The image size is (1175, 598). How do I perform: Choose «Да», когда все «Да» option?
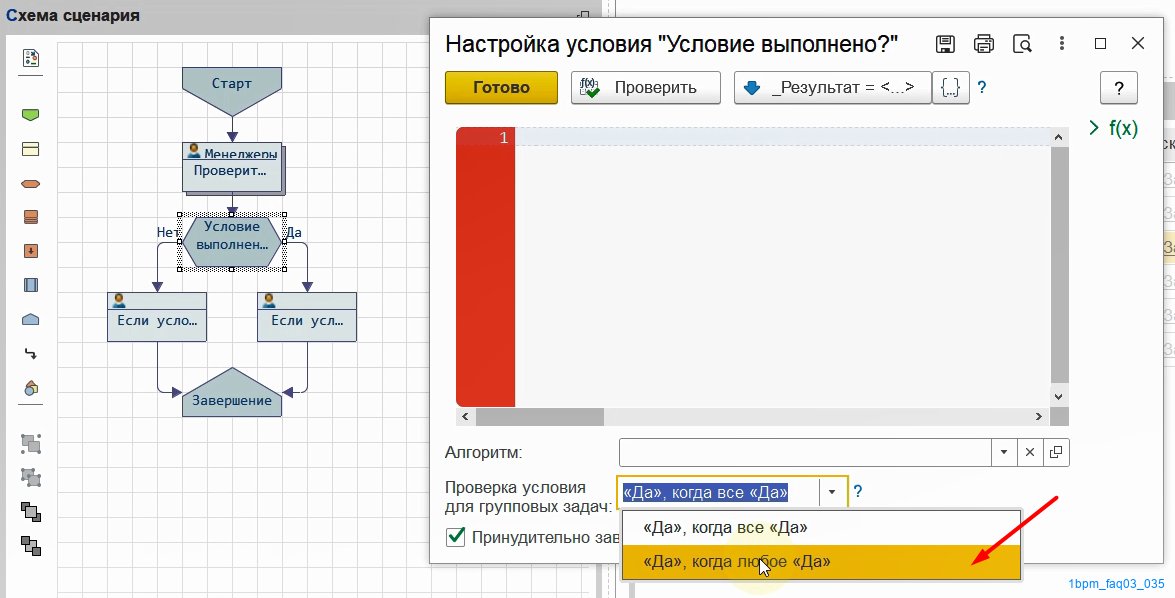pyautogui.click(x=725, y=527)
